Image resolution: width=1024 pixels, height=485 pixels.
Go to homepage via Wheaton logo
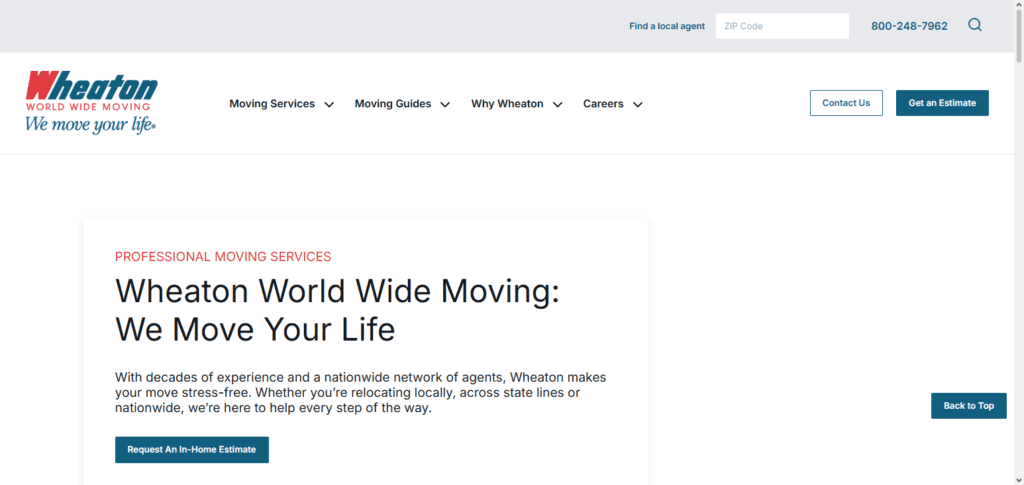point(91,102)
